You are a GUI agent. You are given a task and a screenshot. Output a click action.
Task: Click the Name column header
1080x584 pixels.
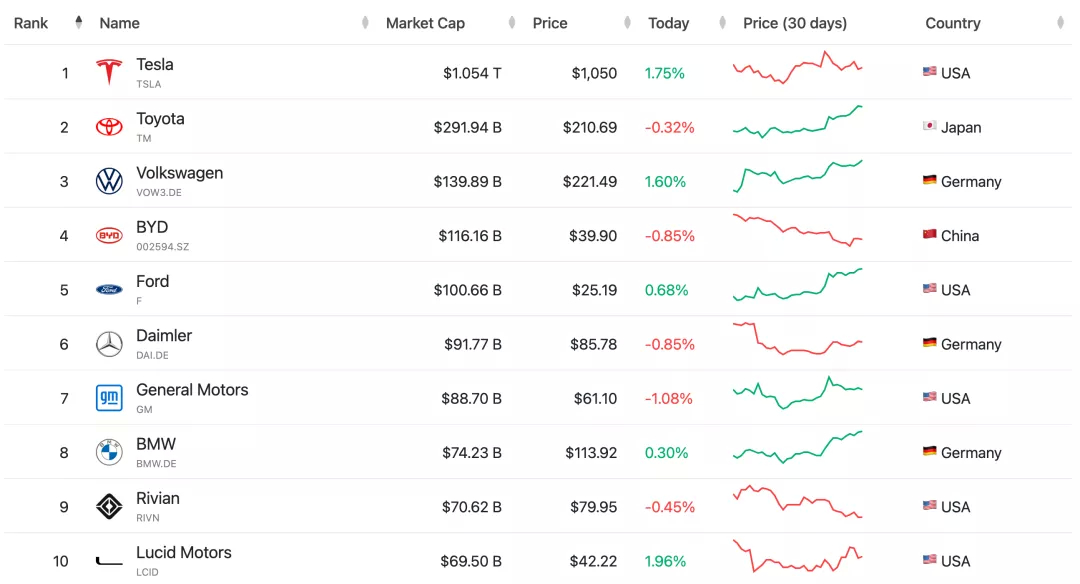pyautogui.click(x=120, y=23)
